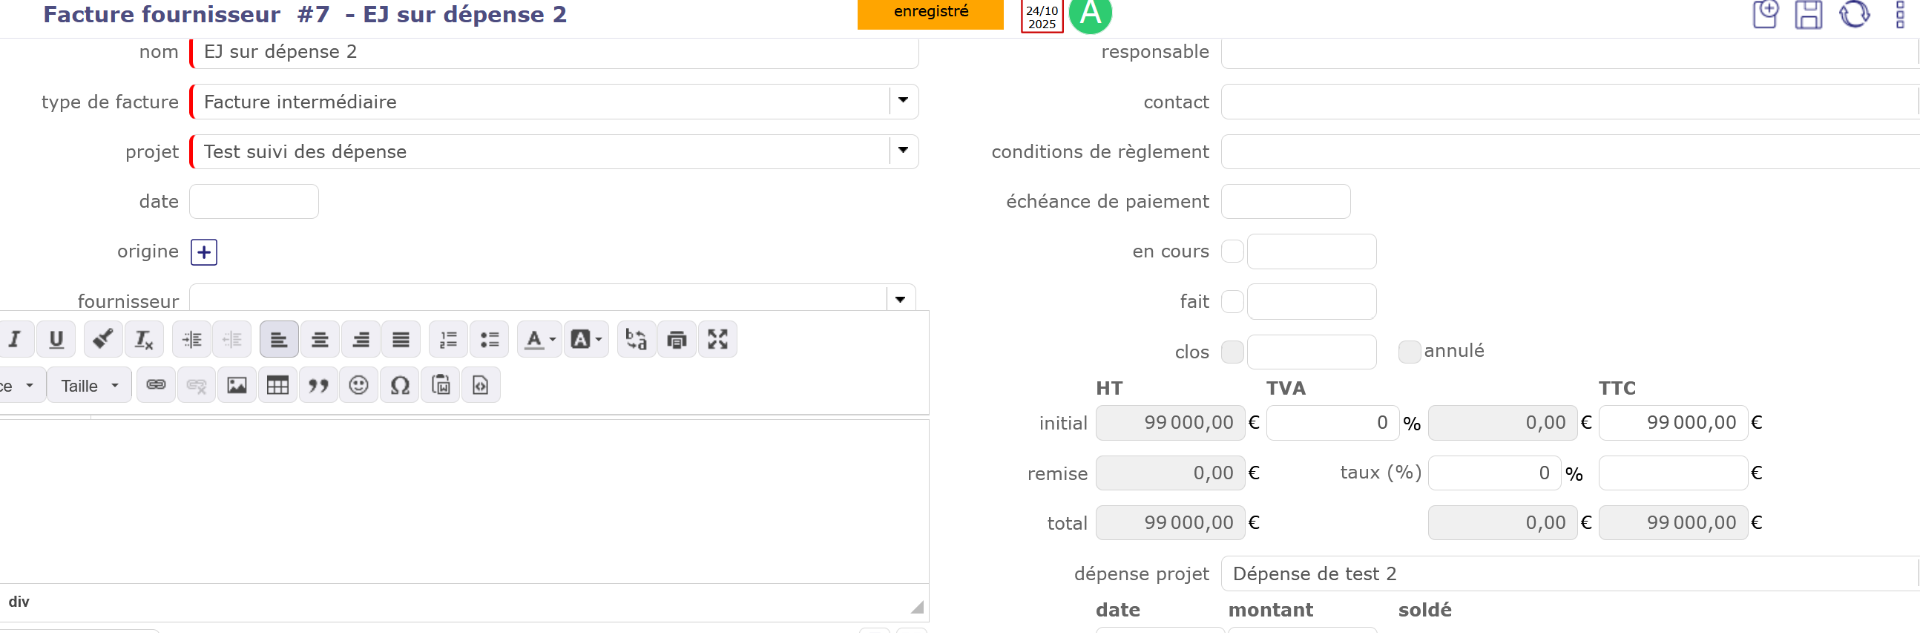Insert an image via the editor toolbar
This screenshot has height=633, width=1920.
tap(237, 386)
